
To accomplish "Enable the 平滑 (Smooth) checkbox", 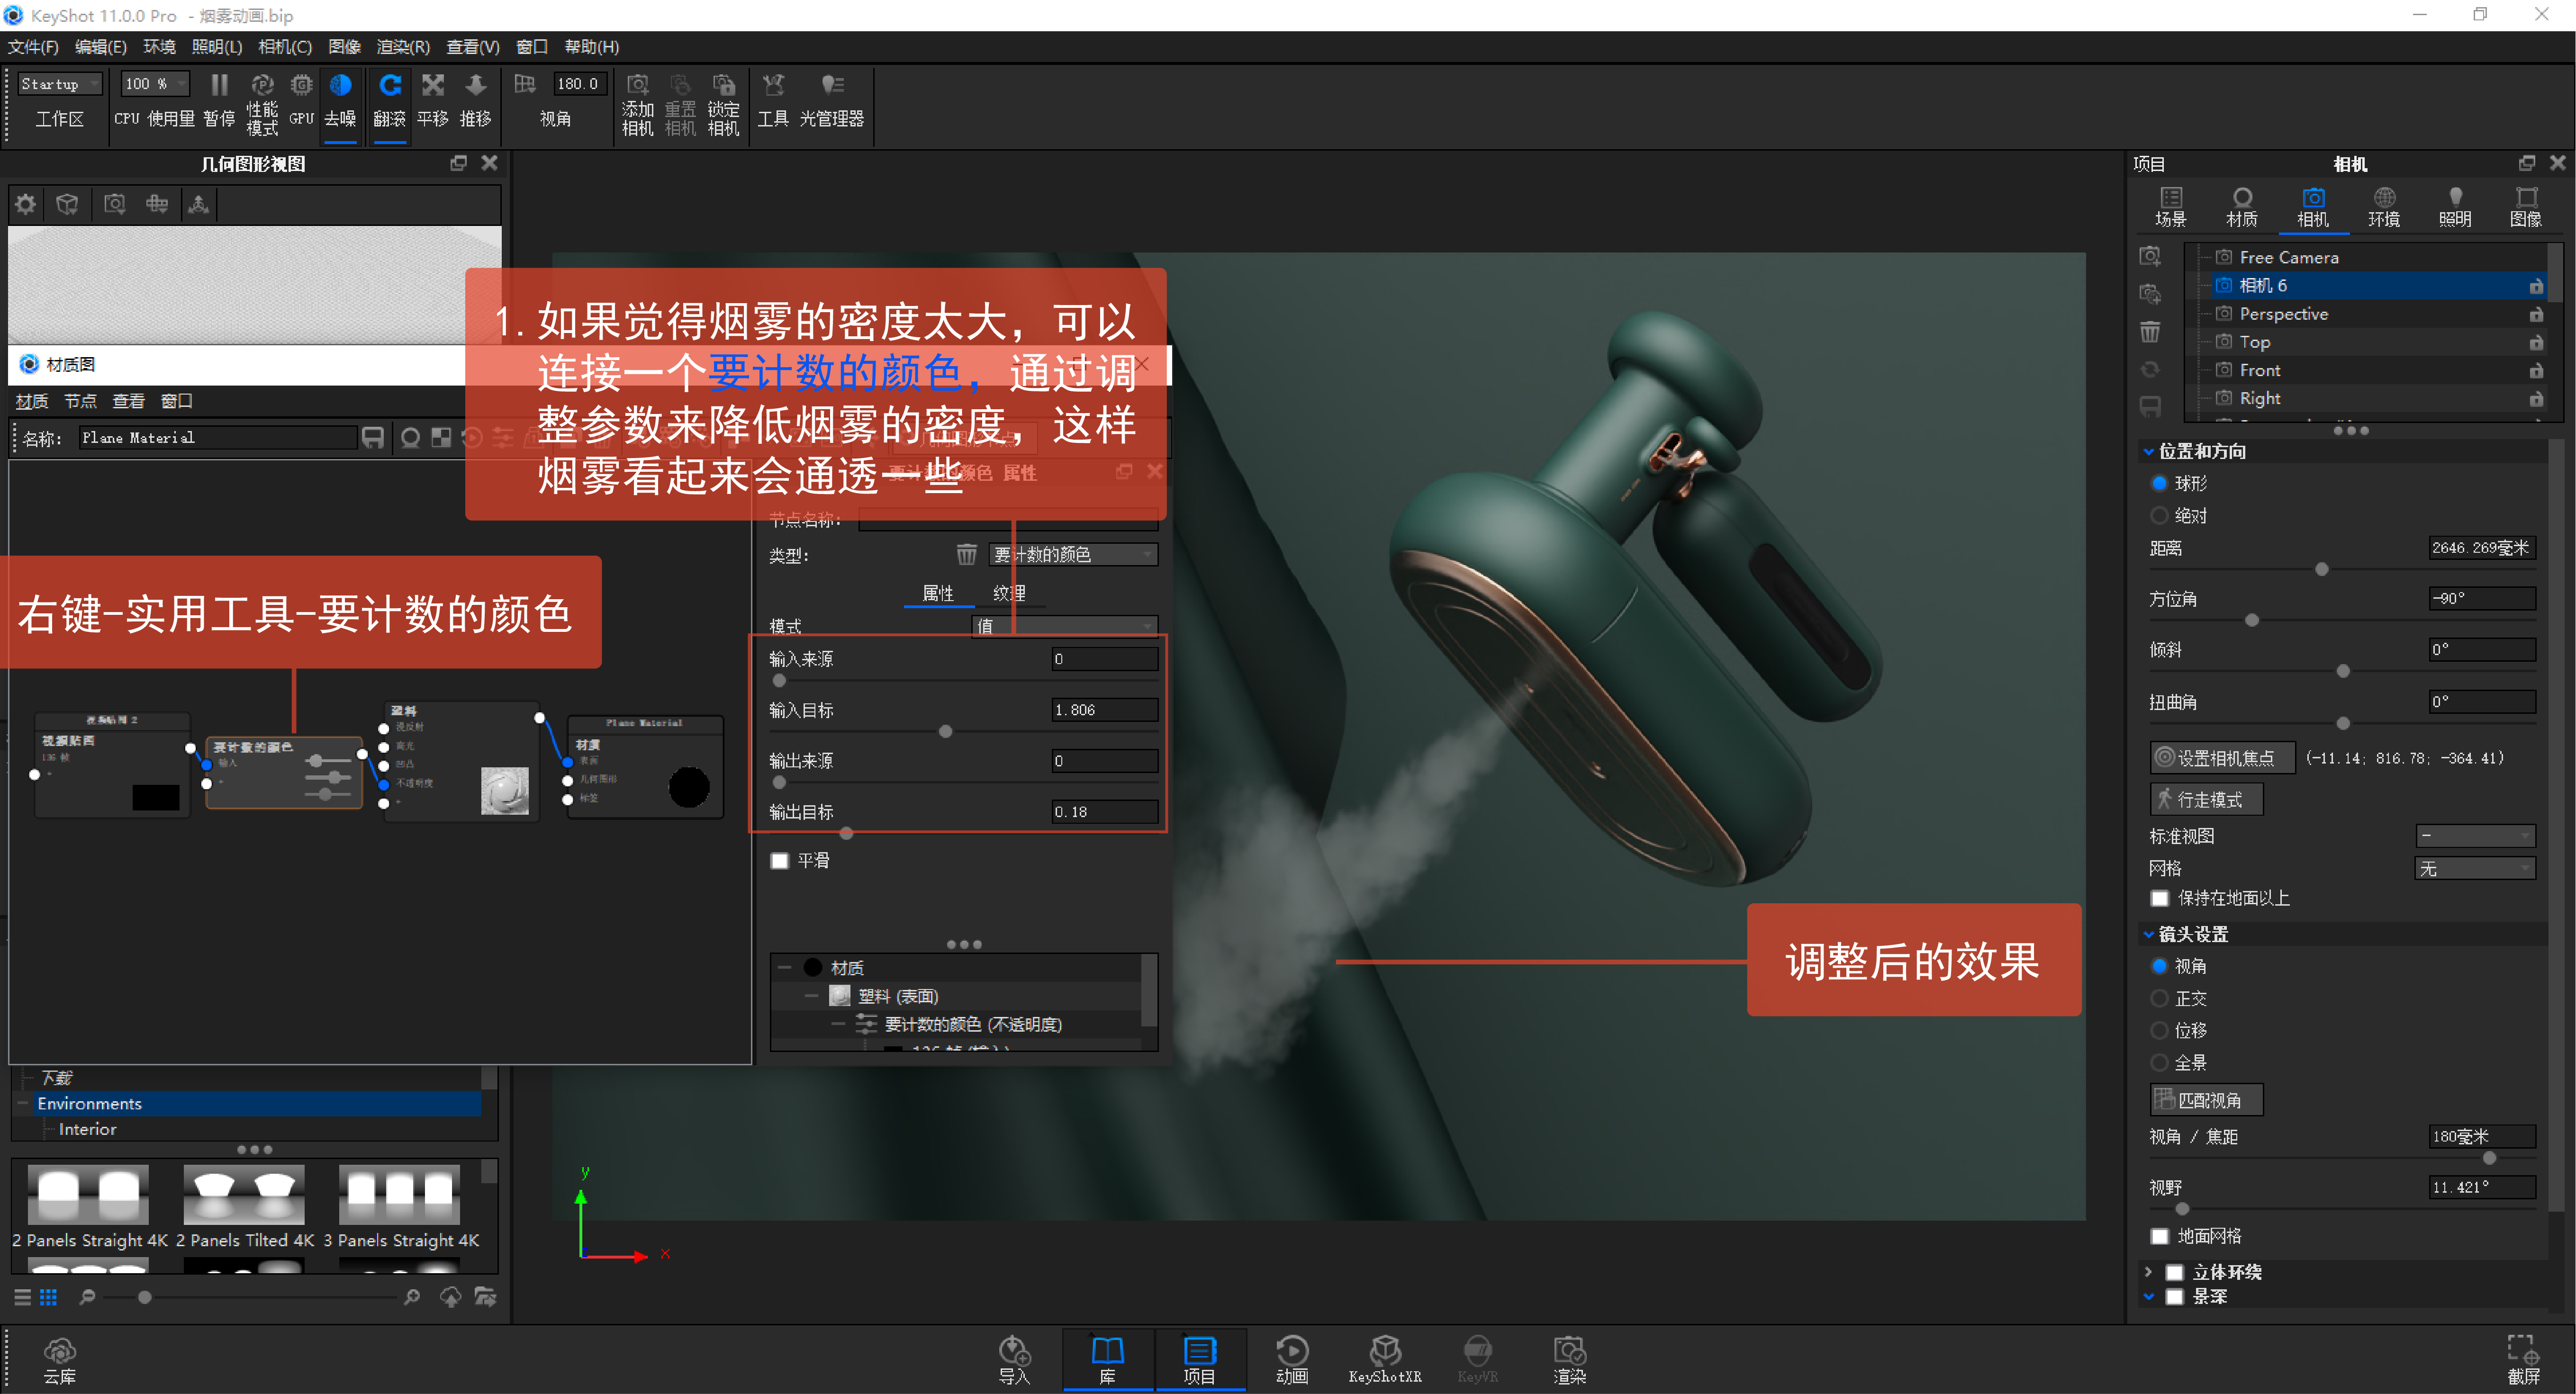I will [780, 860].
